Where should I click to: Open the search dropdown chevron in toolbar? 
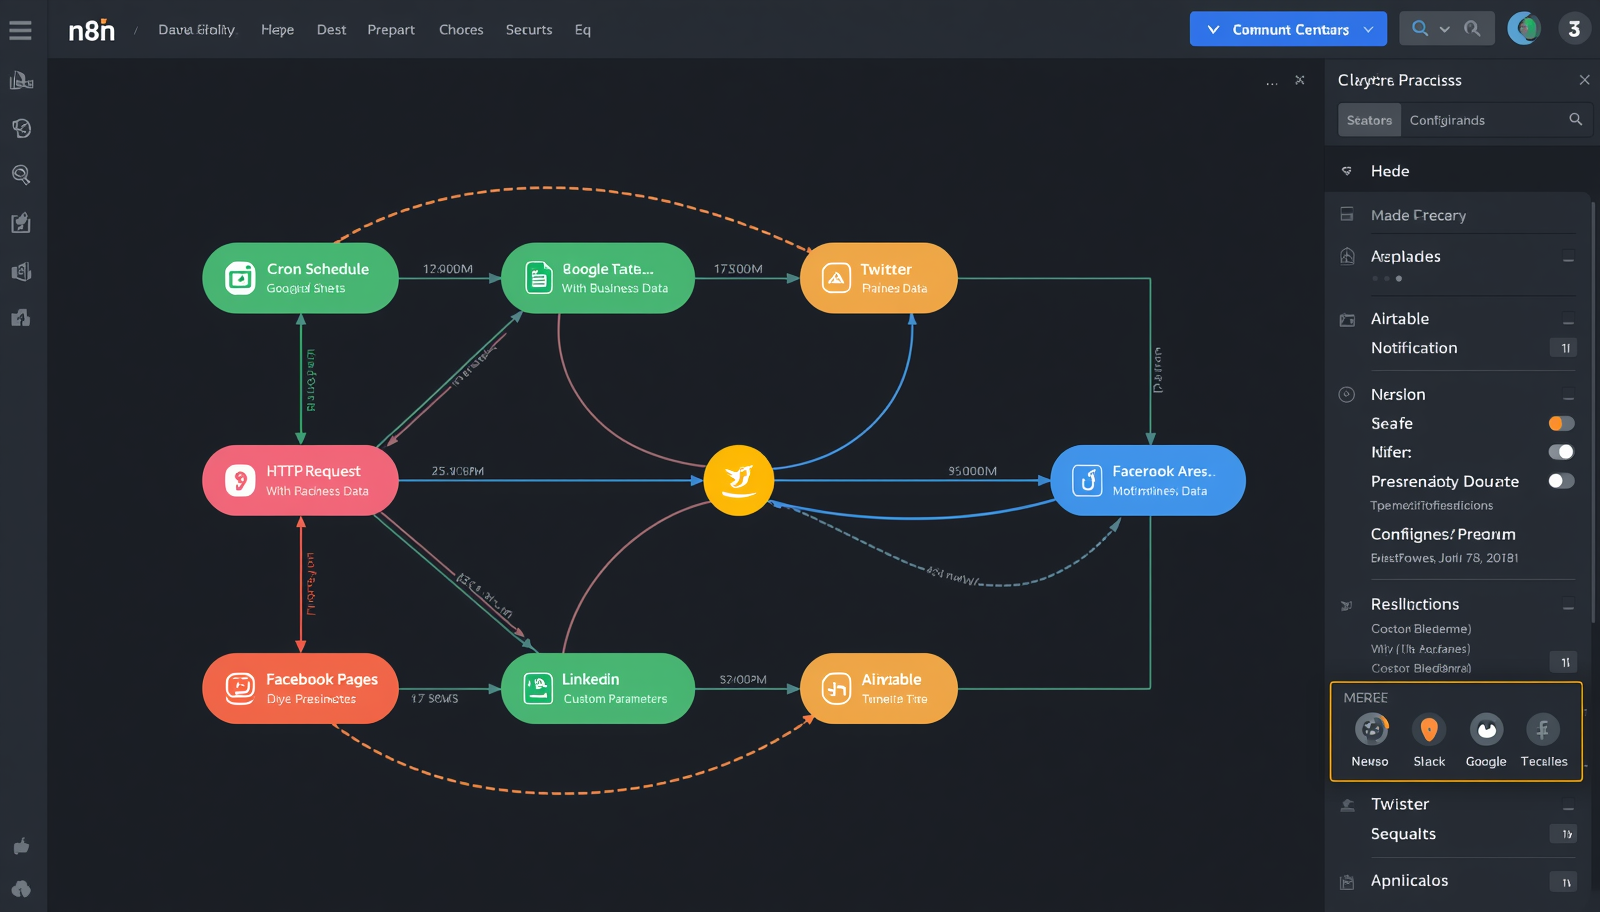(x=1444, y=29)
